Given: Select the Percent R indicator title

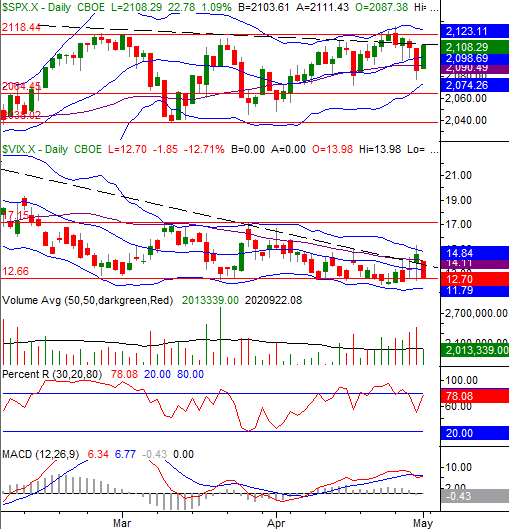Looking at the screenshot, I should click(52, 374).
